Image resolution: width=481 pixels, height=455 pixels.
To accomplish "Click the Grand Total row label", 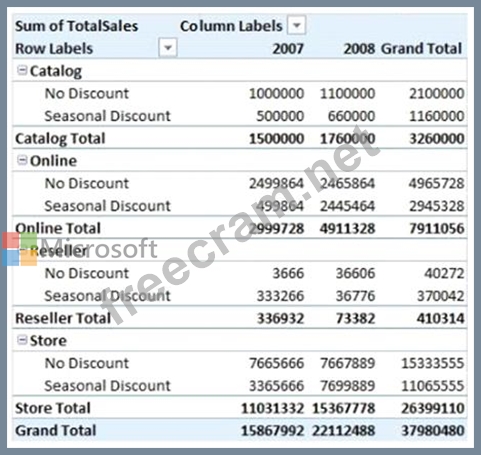I will pos(56,430).
